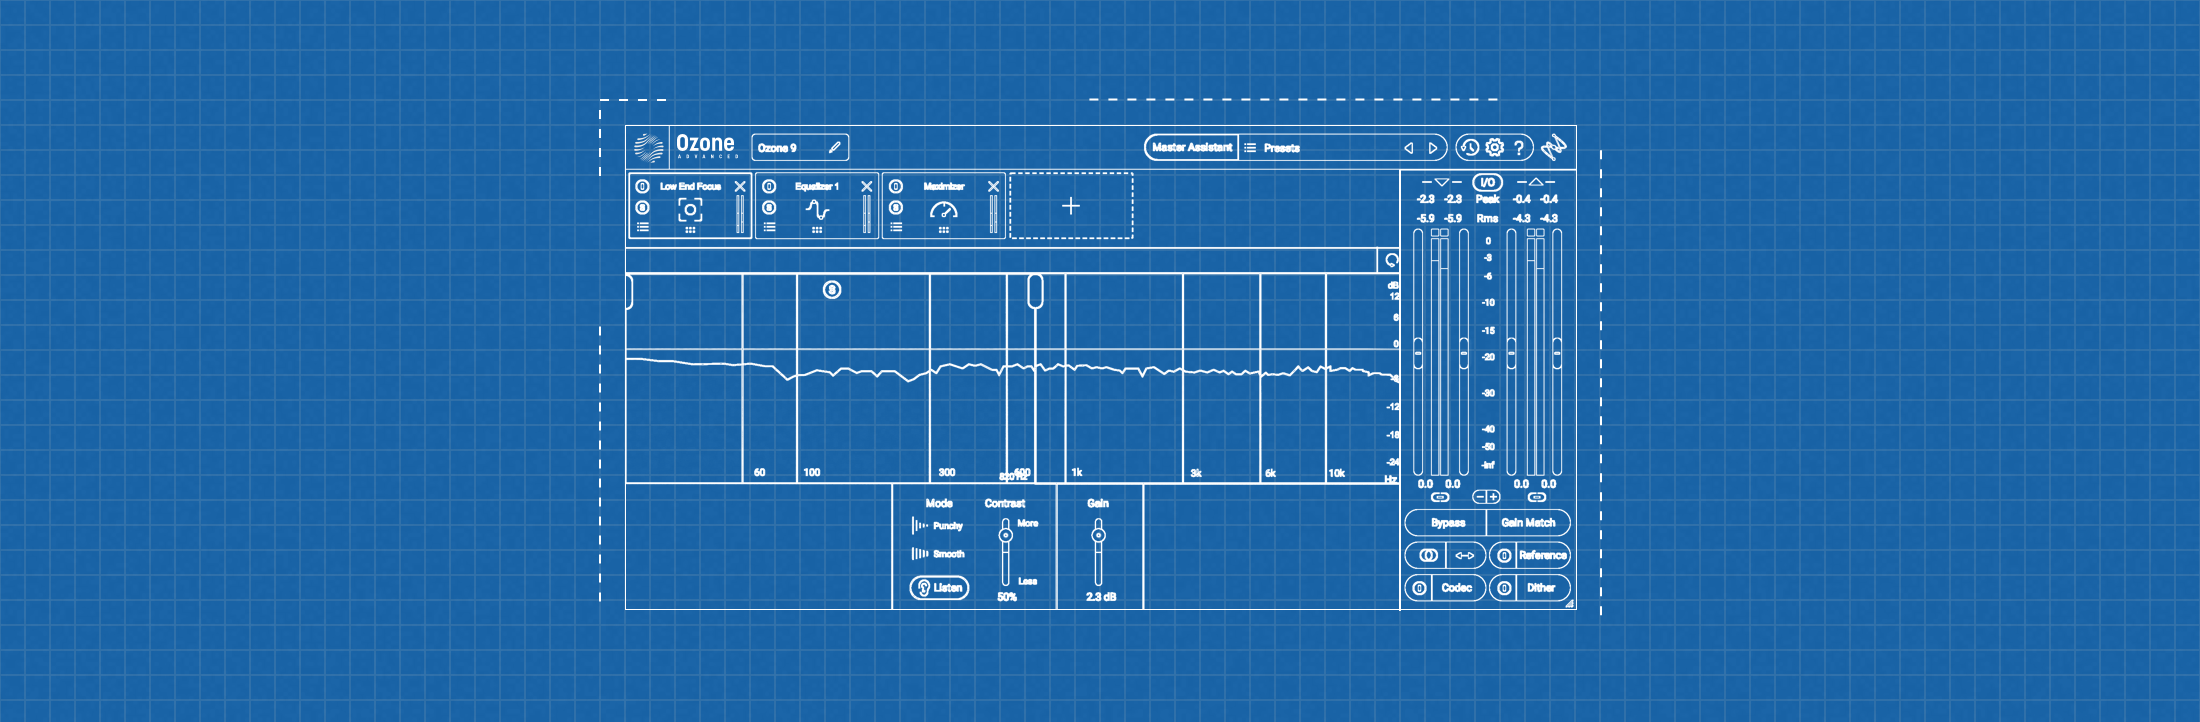2200x722 pixels.
Task: Open the Low End Focus module icon
Action: (x=690, y=209)
